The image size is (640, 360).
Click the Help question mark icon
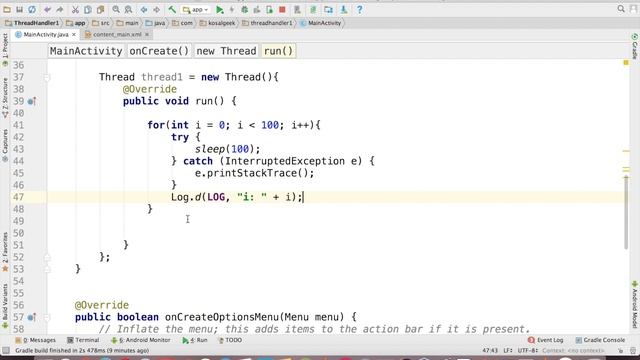359,9
